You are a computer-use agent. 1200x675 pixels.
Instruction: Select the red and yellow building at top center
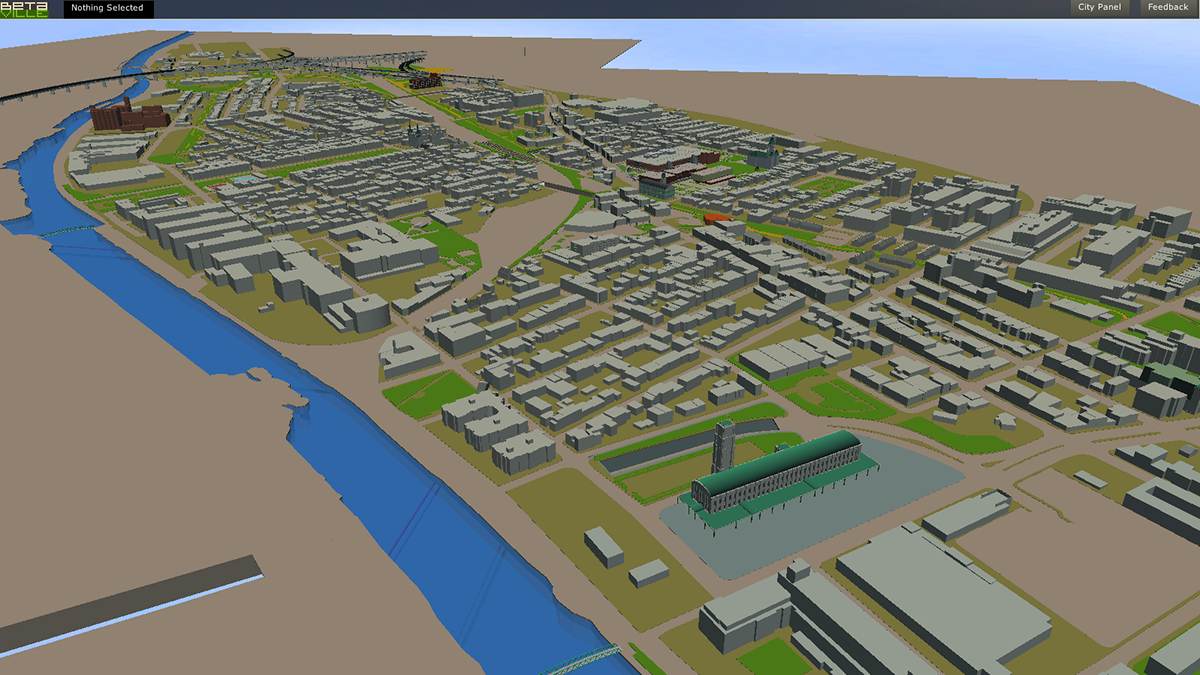427,80
